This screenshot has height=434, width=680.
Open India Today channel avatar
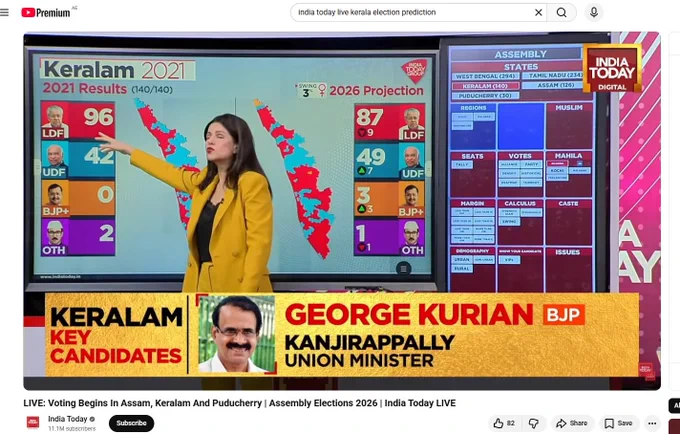(x=33, y=422)
